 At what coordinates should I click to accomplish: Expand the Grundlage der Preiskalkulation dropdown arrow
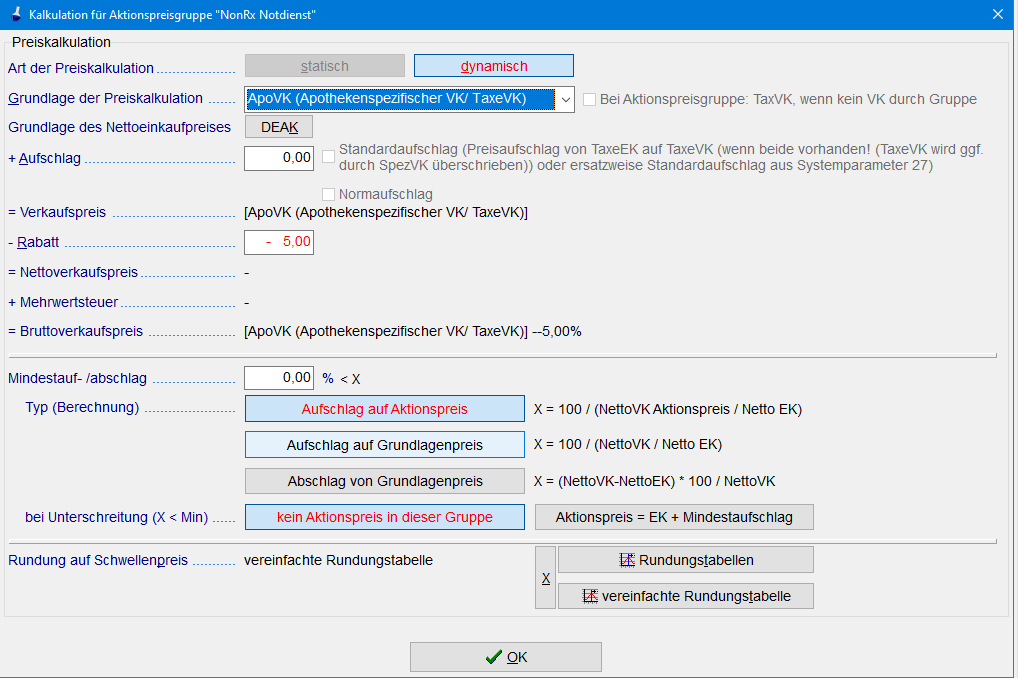(565, 99)
